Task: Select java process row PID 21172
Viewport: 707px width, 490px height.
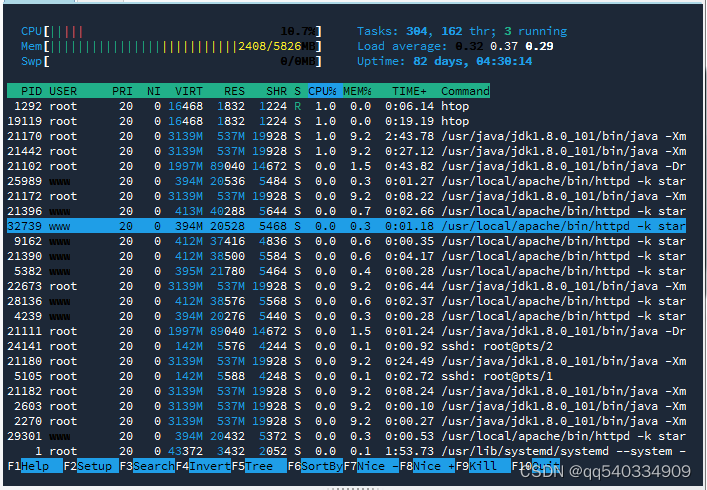Action: [x=346, y=196]
